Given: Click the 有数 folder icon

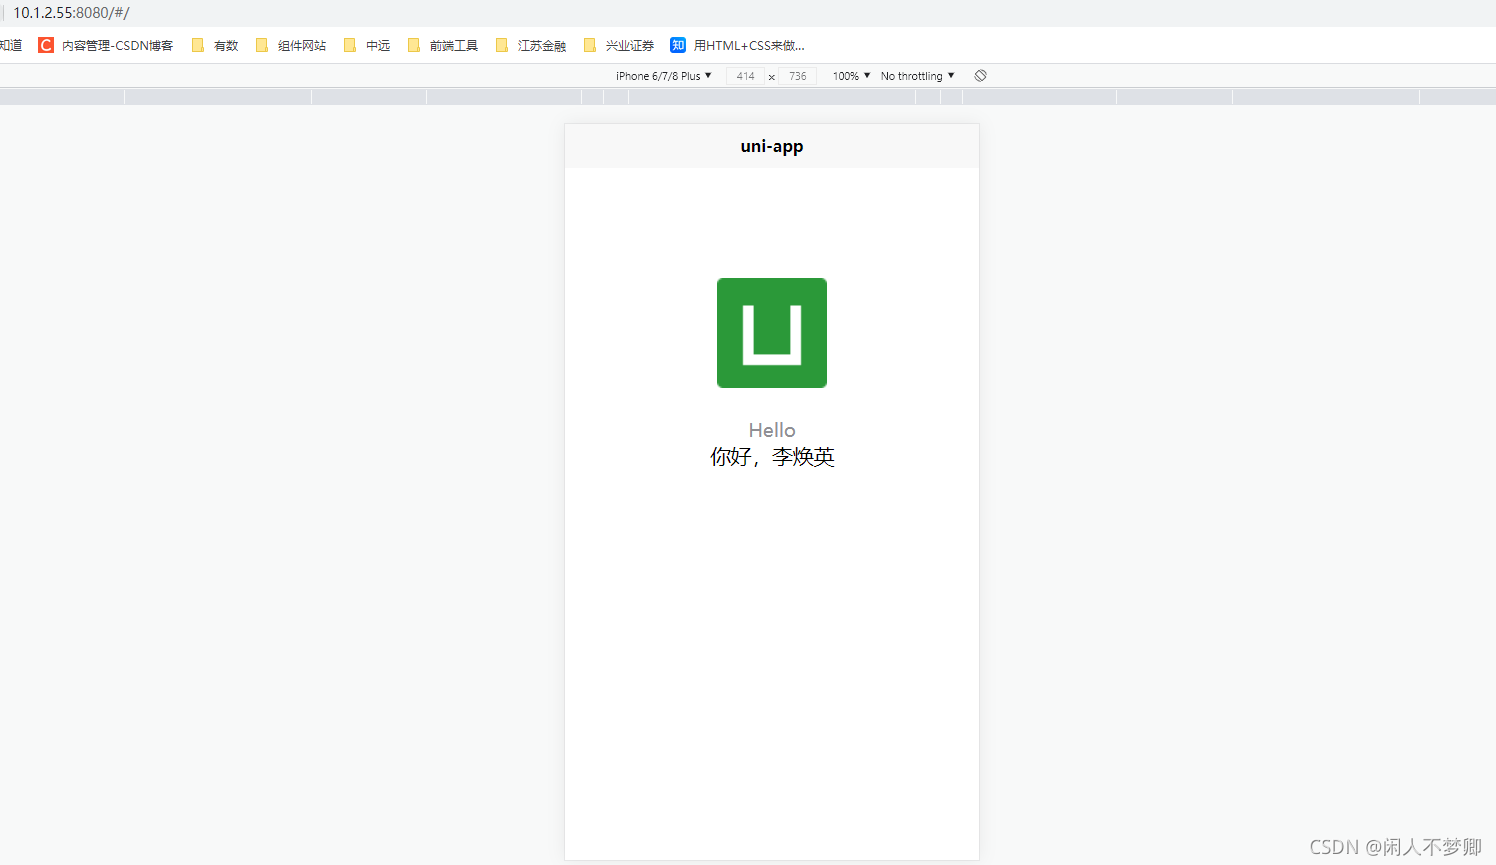Looking at the screenshot, I should (x=198, y=45).
